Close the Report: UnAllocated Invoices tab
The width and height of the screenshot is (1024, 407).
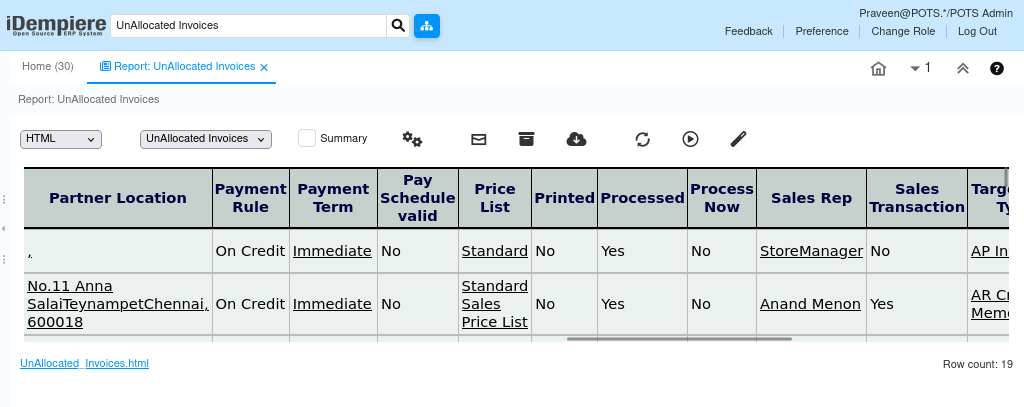tap(264, 67)
